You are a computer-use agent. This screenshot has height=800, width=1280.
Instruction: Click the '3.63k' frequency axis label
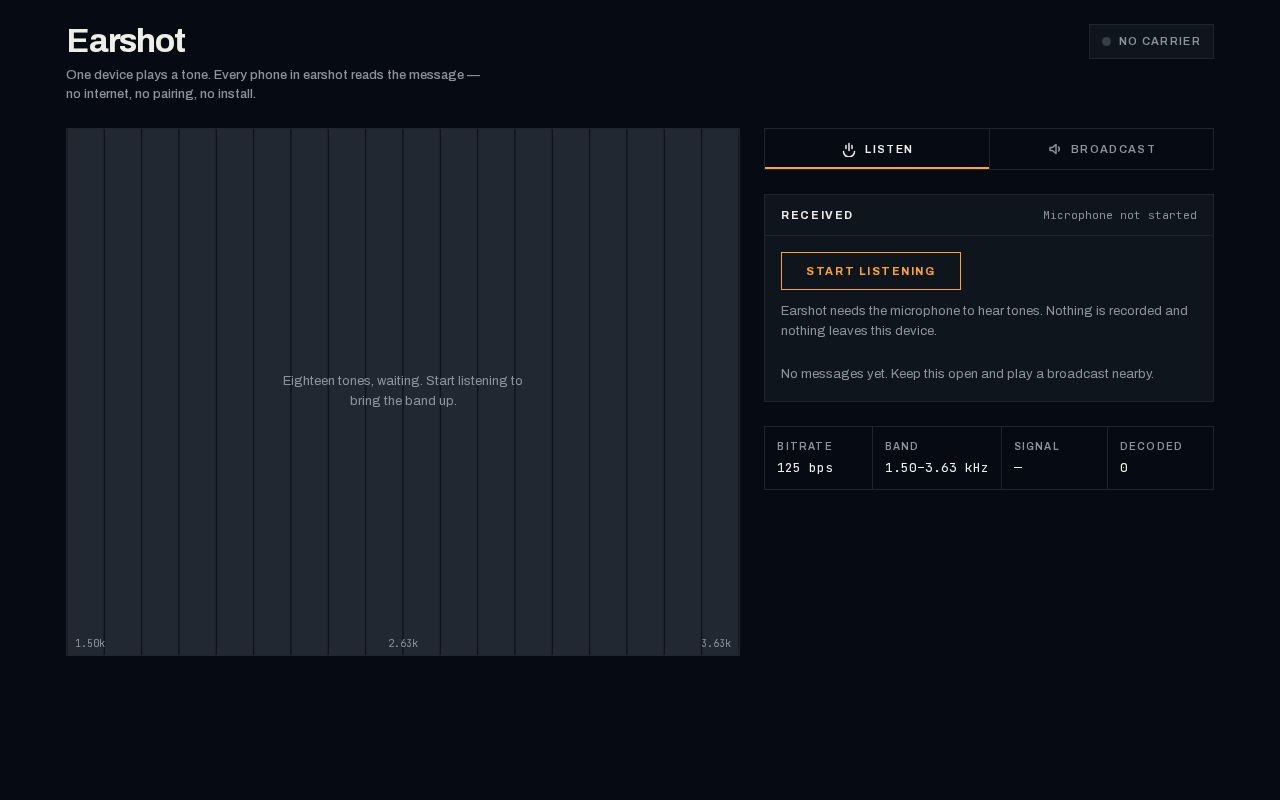pyautogui.click(x=716, y=643)
